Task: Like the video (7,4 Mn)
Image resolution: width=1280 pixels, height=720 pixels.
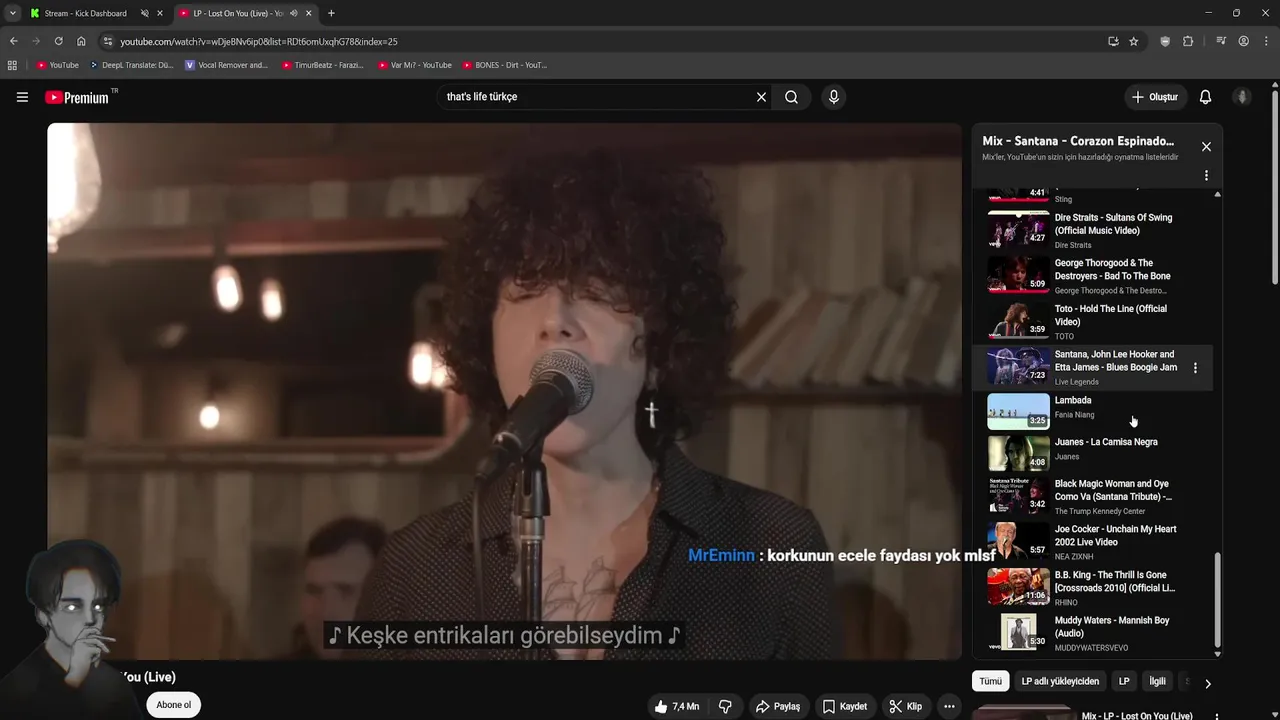Action: tap(676, 706)
